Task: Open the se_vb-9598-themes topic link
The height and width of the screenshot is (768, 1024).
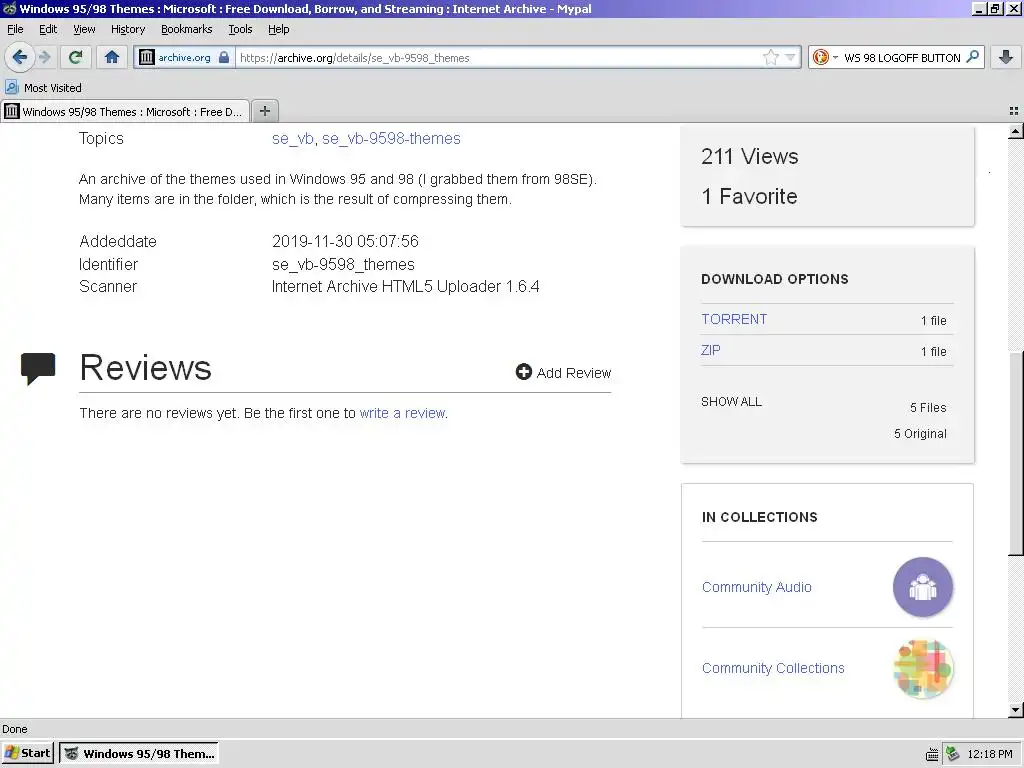Action: point(391,138)
